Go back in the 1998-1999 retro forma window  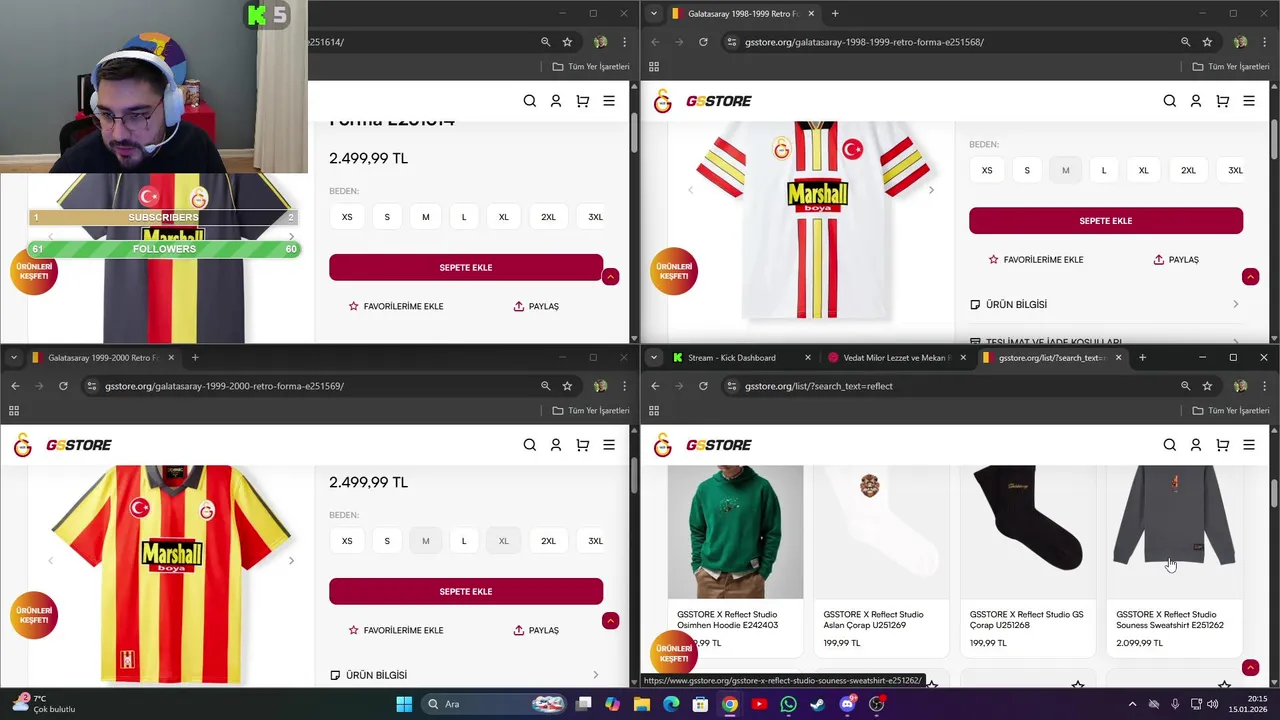pyautogui.click(x=655, y=42)
